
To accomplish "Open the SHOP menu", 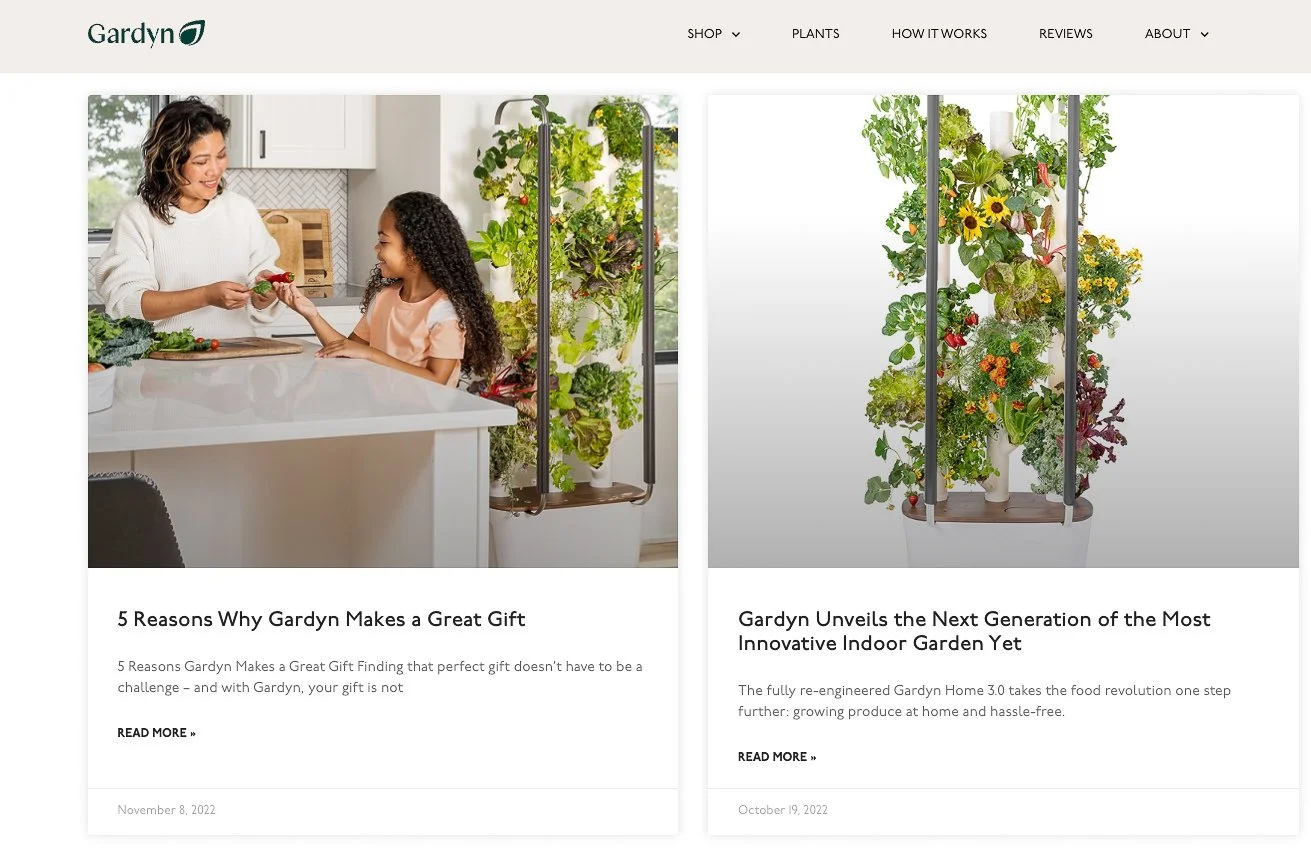I will [x=704, y=34].
